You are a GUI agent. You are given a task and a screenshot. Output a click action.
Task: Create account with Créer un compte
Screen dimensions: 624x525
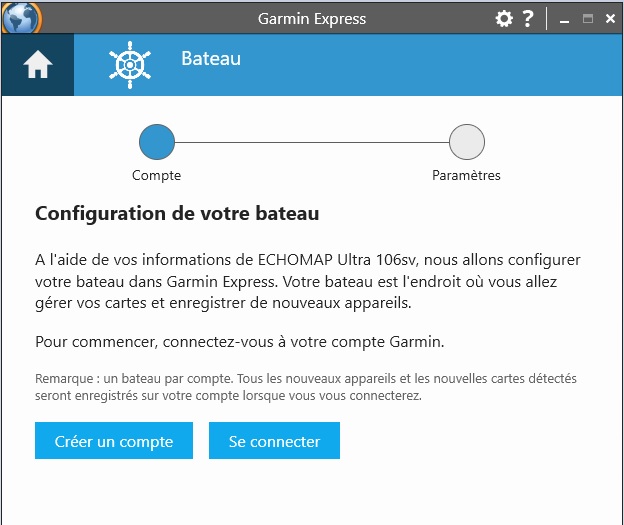pyautogui.click(x=114, y=441)
